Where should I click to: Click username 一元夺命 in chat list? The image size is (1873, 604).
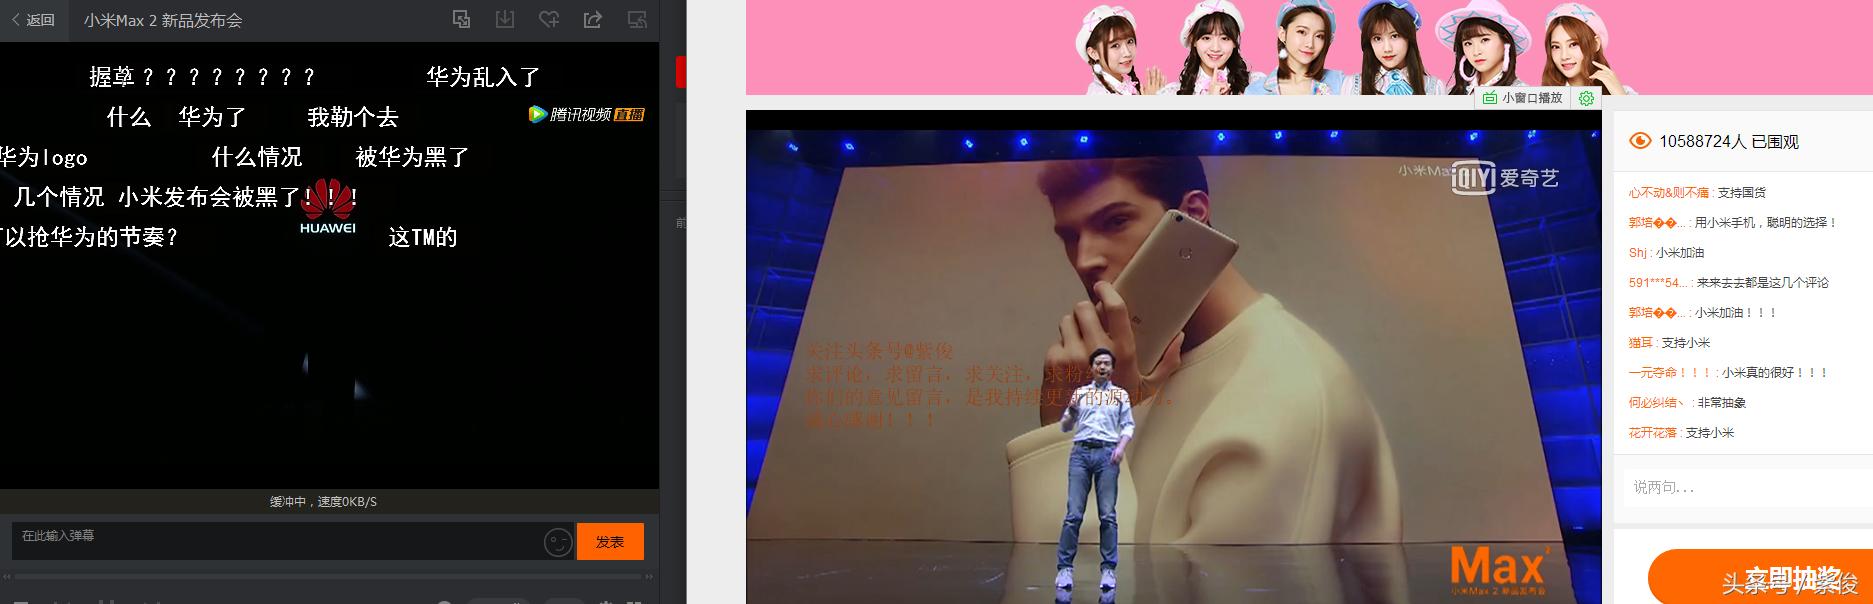[1670, 372]
